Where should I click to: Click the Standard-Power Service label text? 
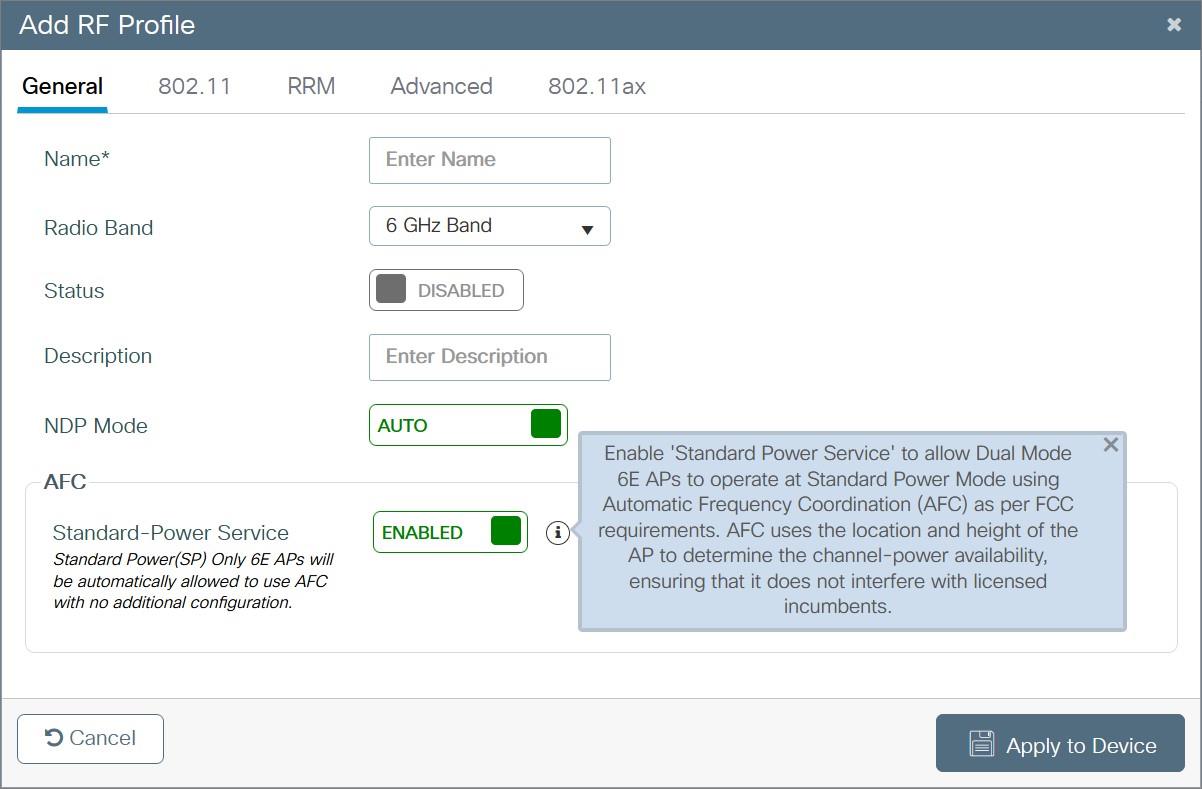pos(170,533)
